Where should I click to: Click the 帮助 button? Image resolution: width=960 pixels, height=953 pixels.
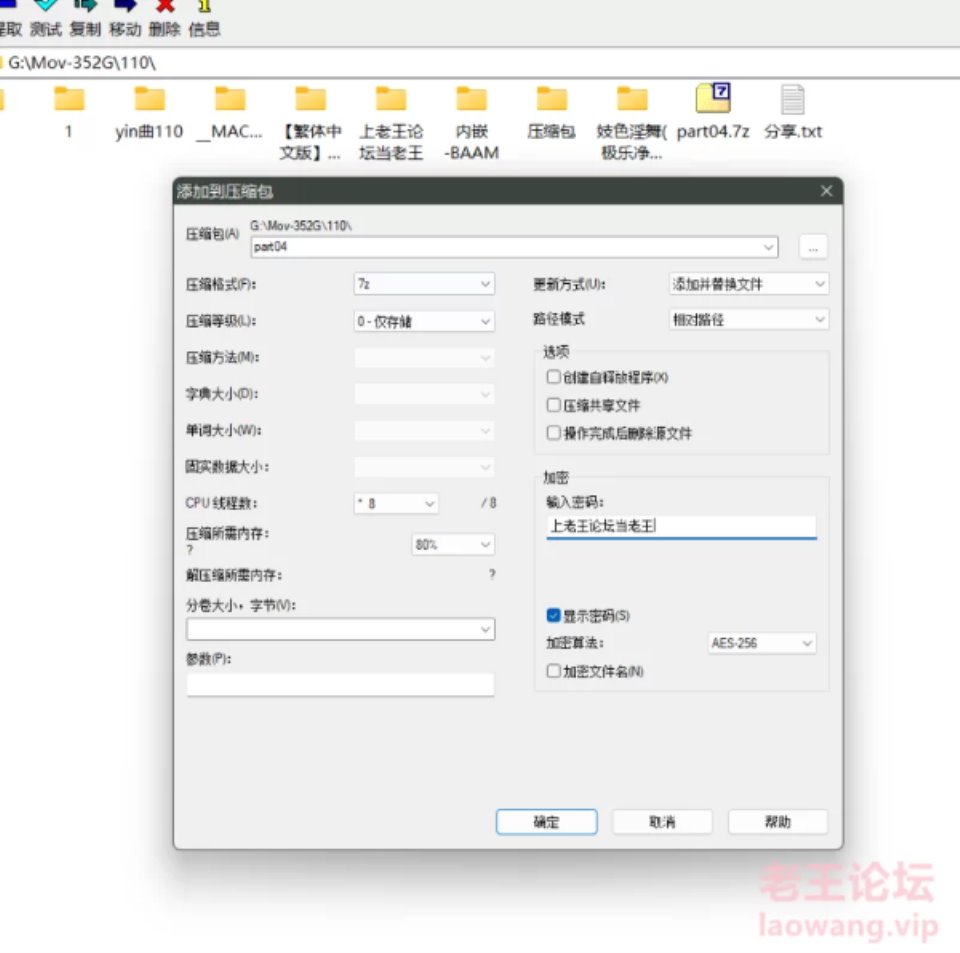pos(778,822)
